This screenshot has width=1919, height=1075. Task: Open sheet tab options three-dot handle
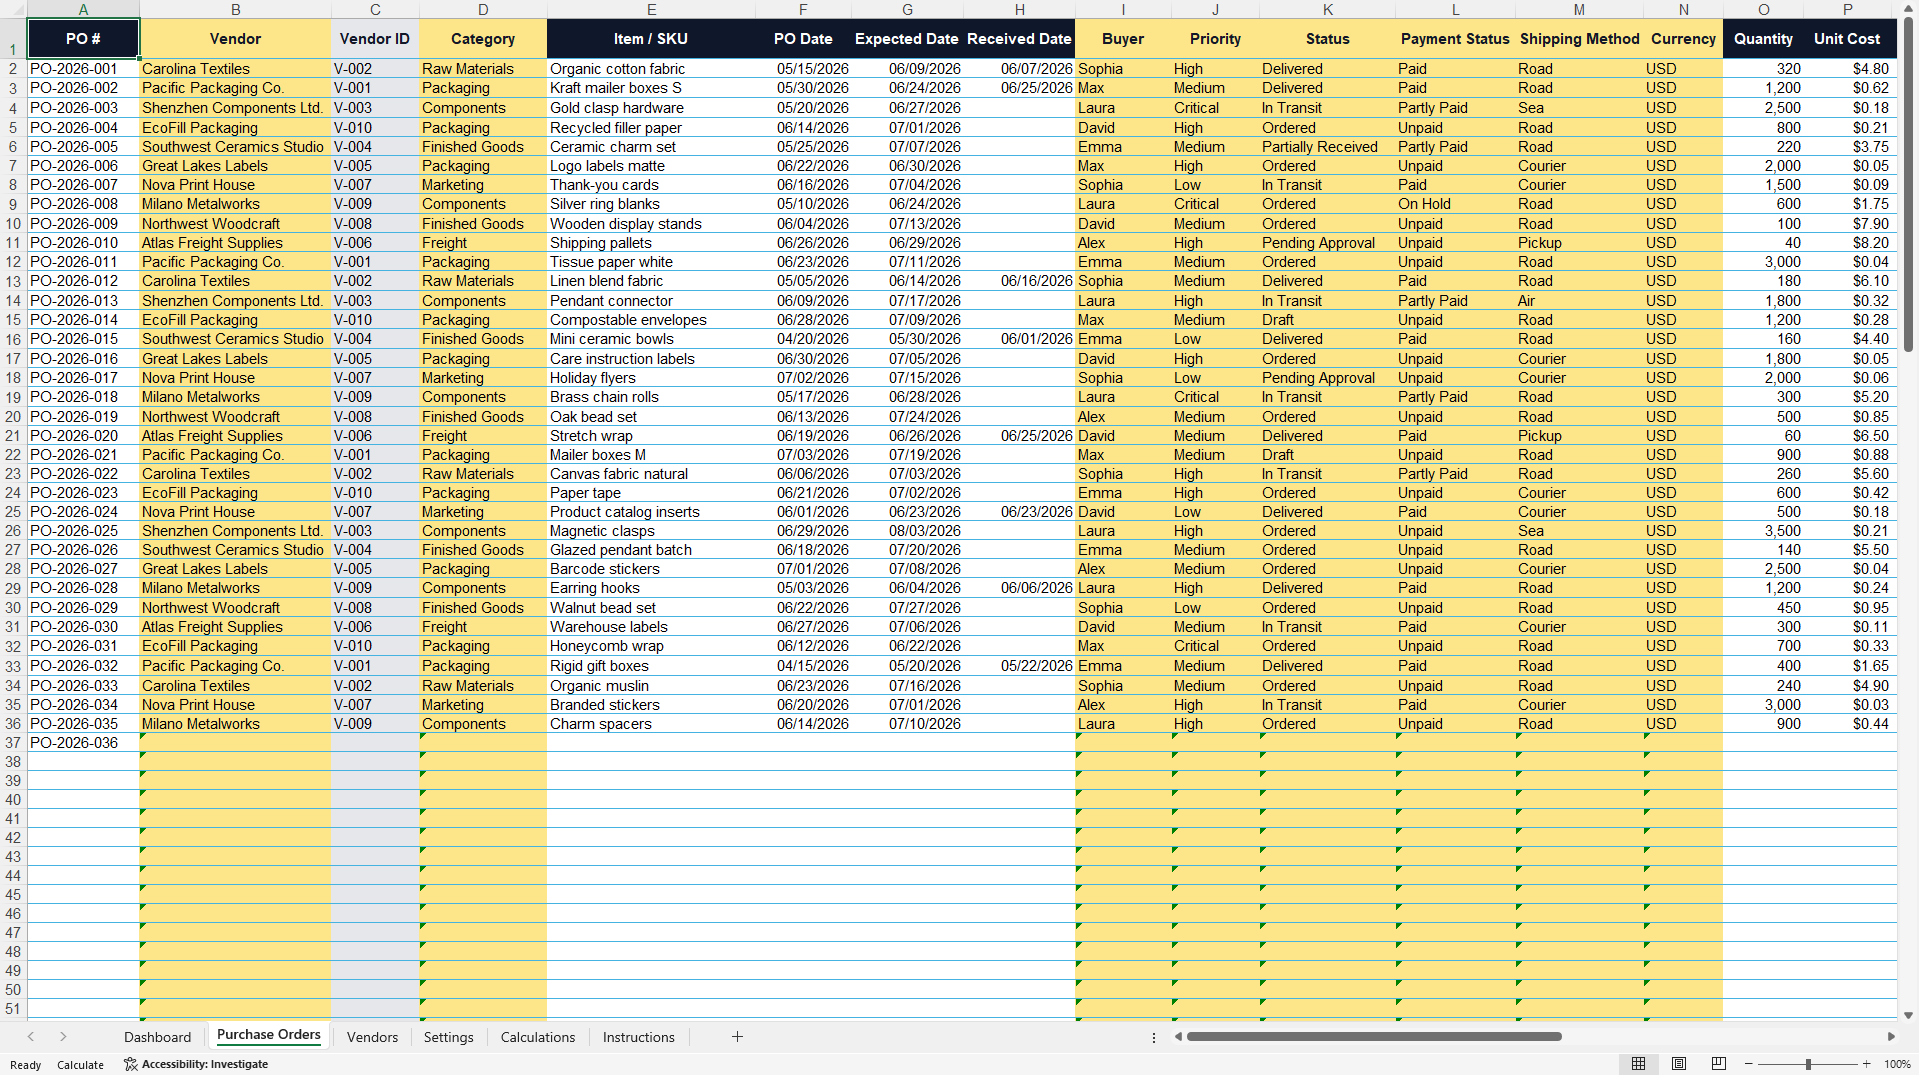coord(1154,1037)
